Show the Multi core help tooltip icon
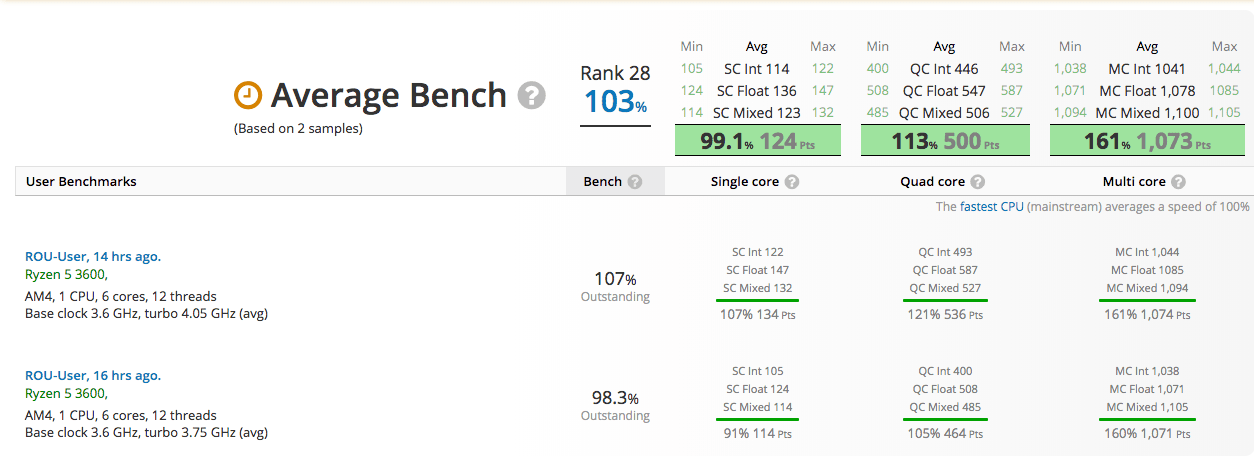Screen dimensions: 1254x463 [x=1178, y=182]
